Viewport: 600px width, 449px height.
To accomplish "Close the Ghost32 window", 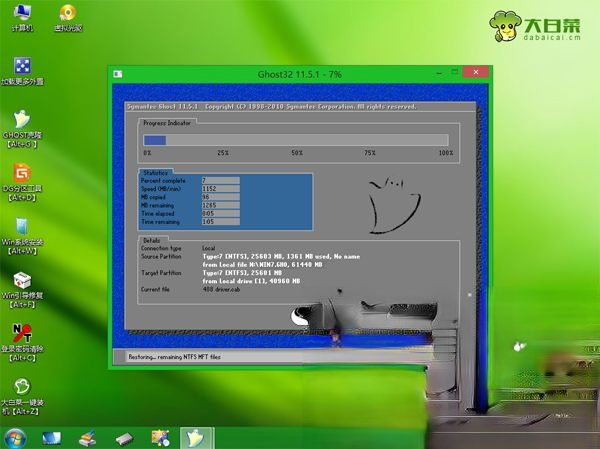I will (x=476, y=72).
